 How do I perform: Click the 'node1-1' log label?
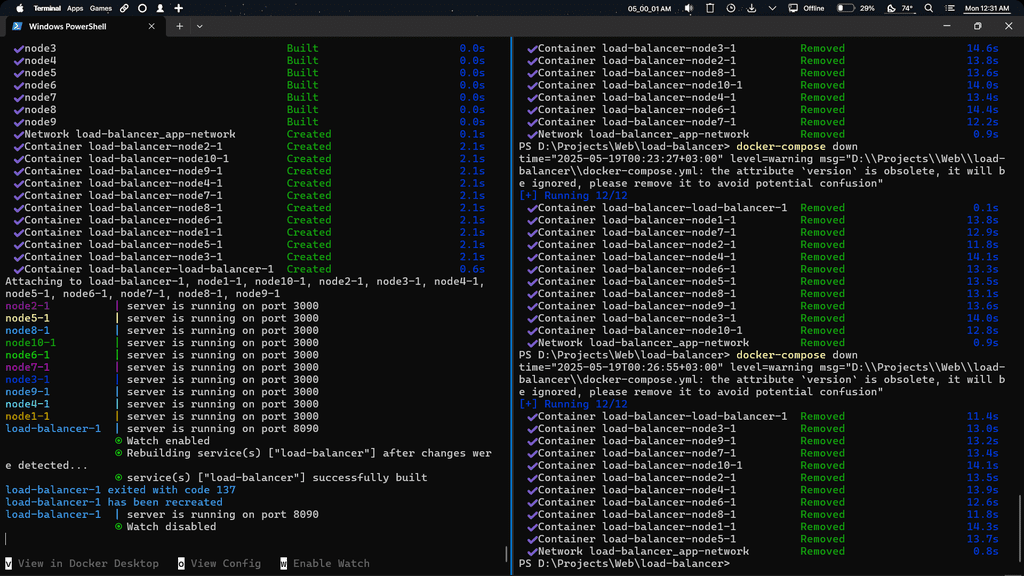(x=27, y=417)
